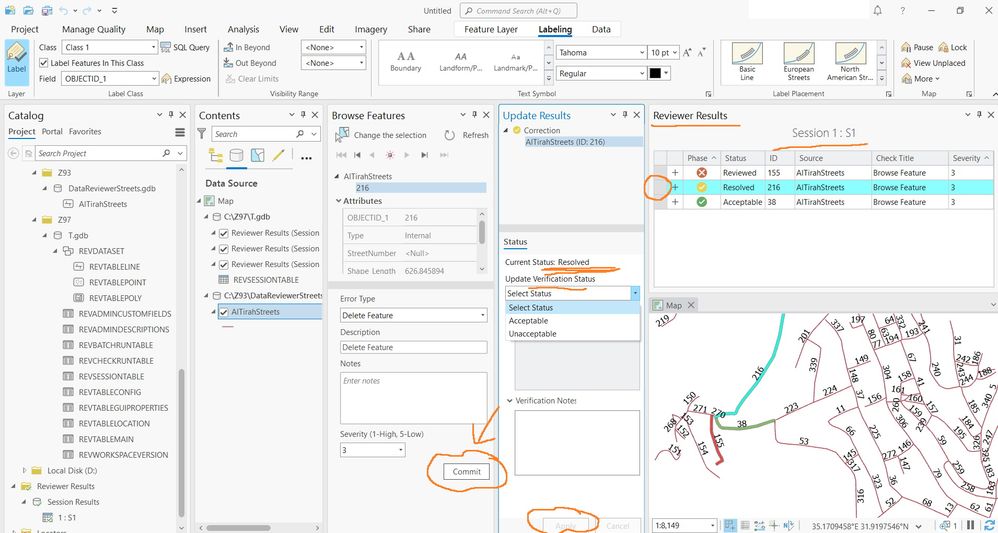This screenshot has width=998, height=533.
Task: Decrease the label font size
Action: [701, 53]
